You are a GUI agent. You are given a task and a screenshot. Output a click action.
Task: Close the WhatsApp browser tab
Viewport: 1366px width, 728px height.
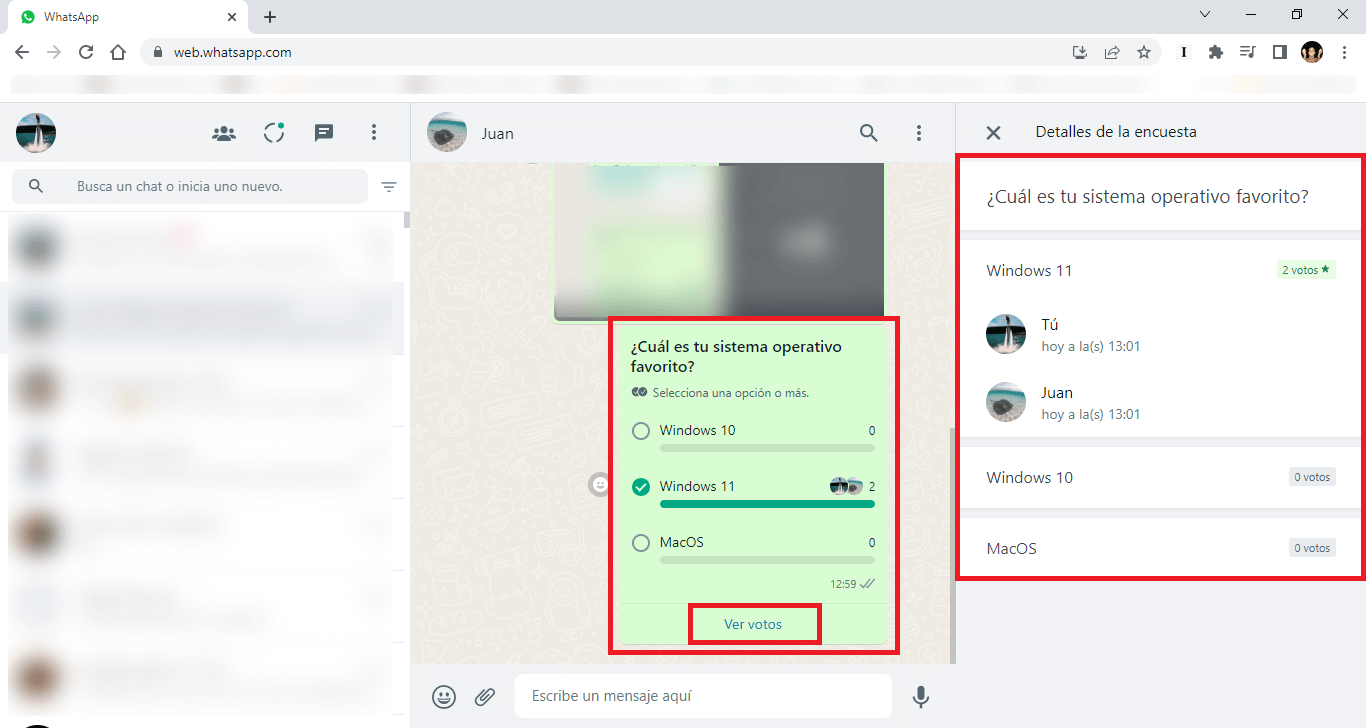pos(233,17)
